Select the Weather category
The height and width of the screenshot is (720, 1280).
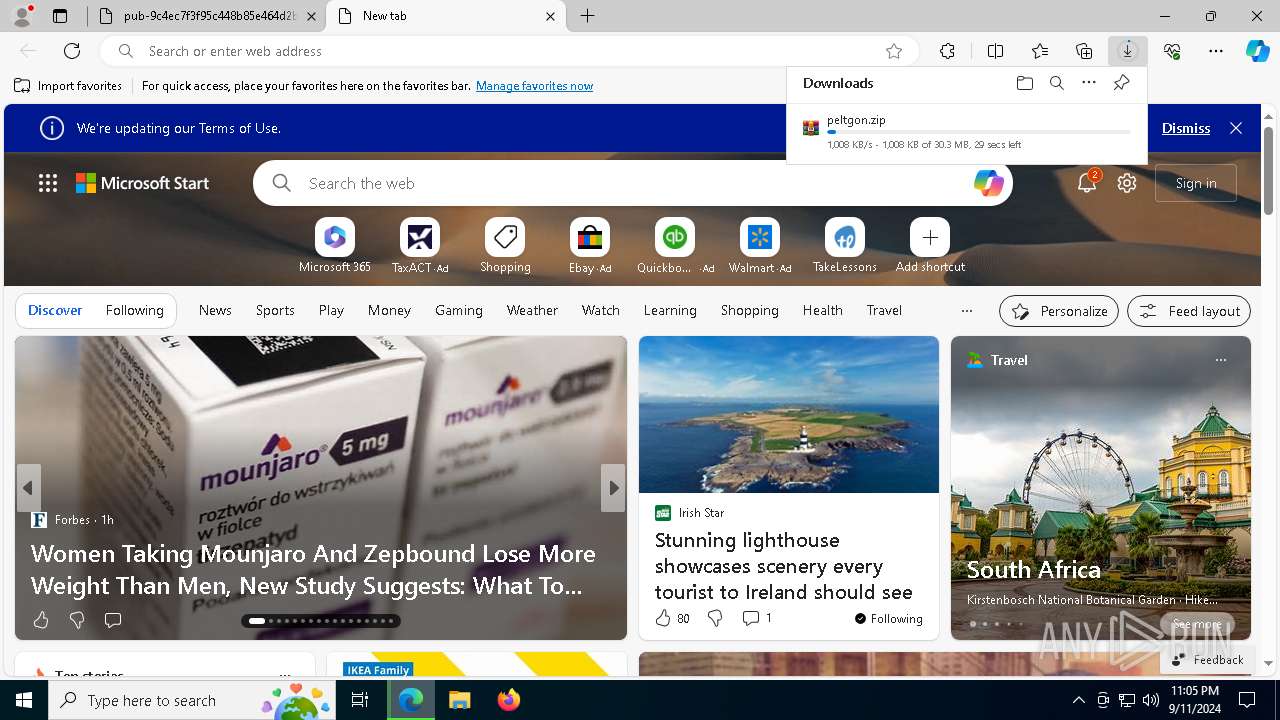point(532,311)
